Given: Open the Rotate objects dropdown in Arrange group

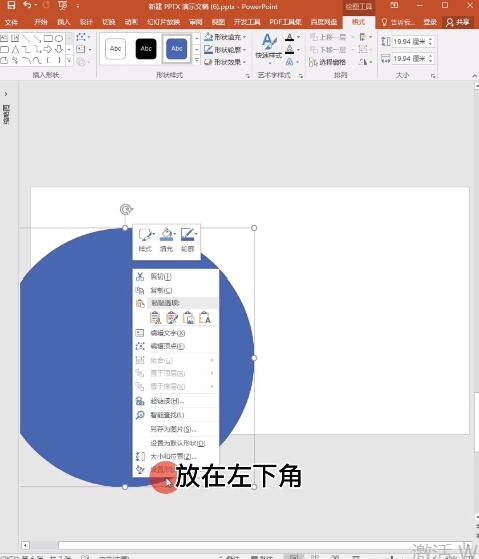Looking at the screenshot, I should click(365, 62).
